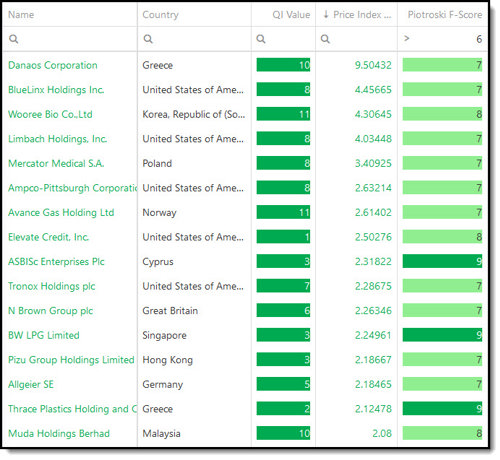Click price index value 2.24961

click(x=373, y=335)
